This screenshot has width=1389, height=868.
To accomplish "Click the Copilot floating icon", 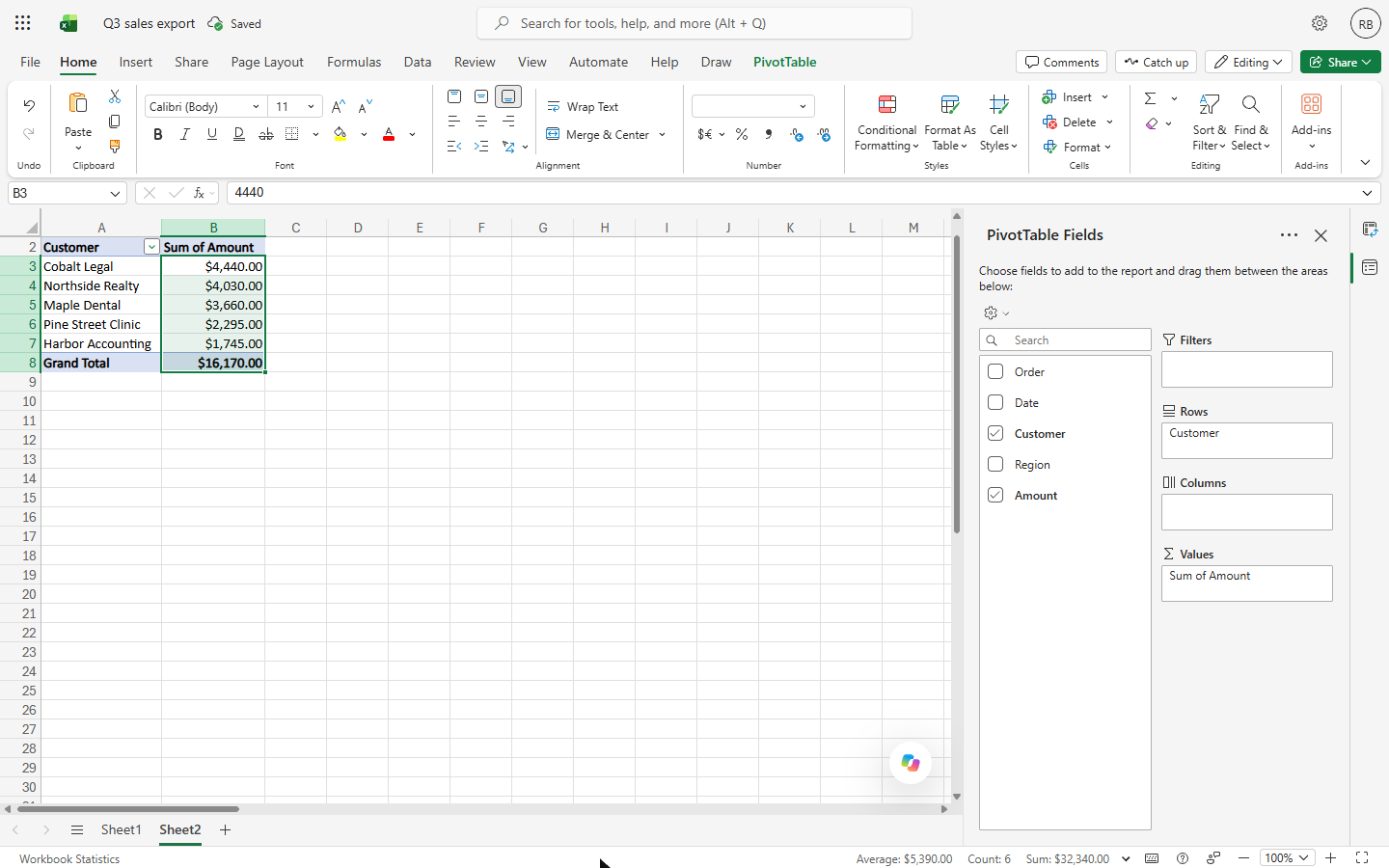I will [910, 763].
